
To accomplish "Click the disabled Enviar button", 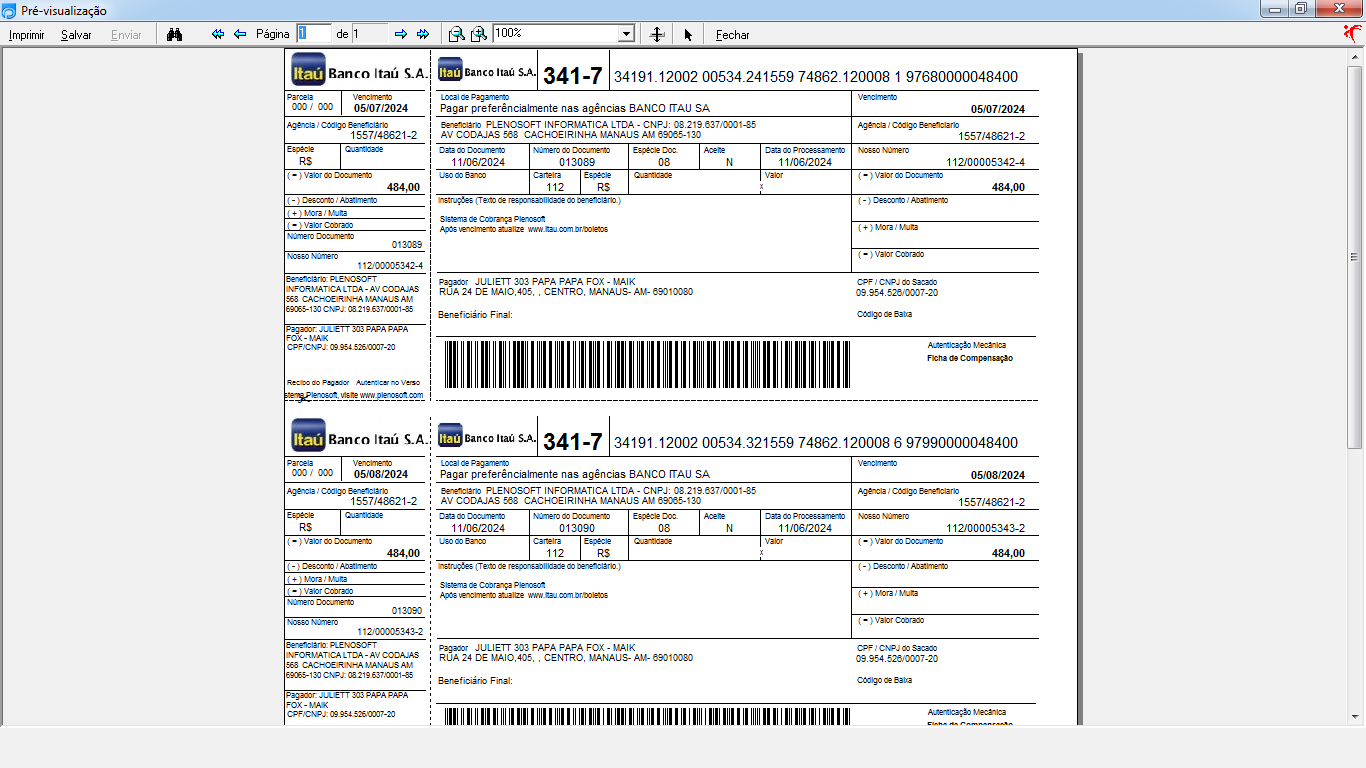I will click(x=126, y=35).
